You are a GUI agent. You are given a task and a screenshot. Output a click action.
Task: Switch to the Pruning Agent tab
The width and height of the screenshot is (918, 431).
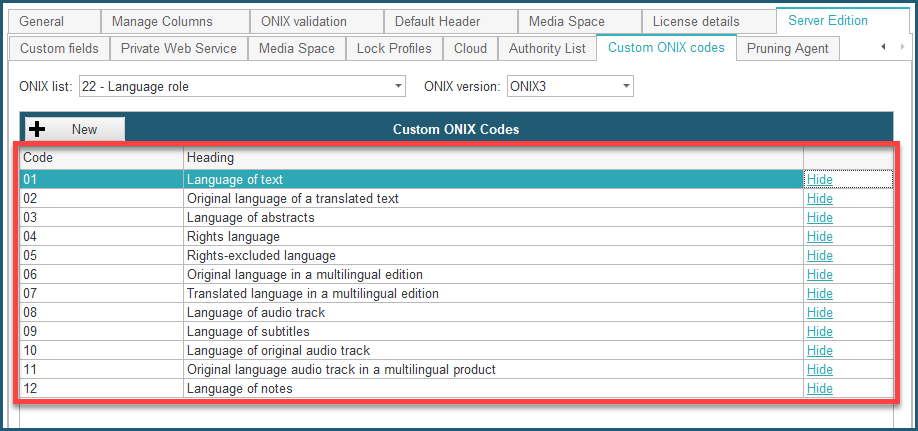pos(785,48)
